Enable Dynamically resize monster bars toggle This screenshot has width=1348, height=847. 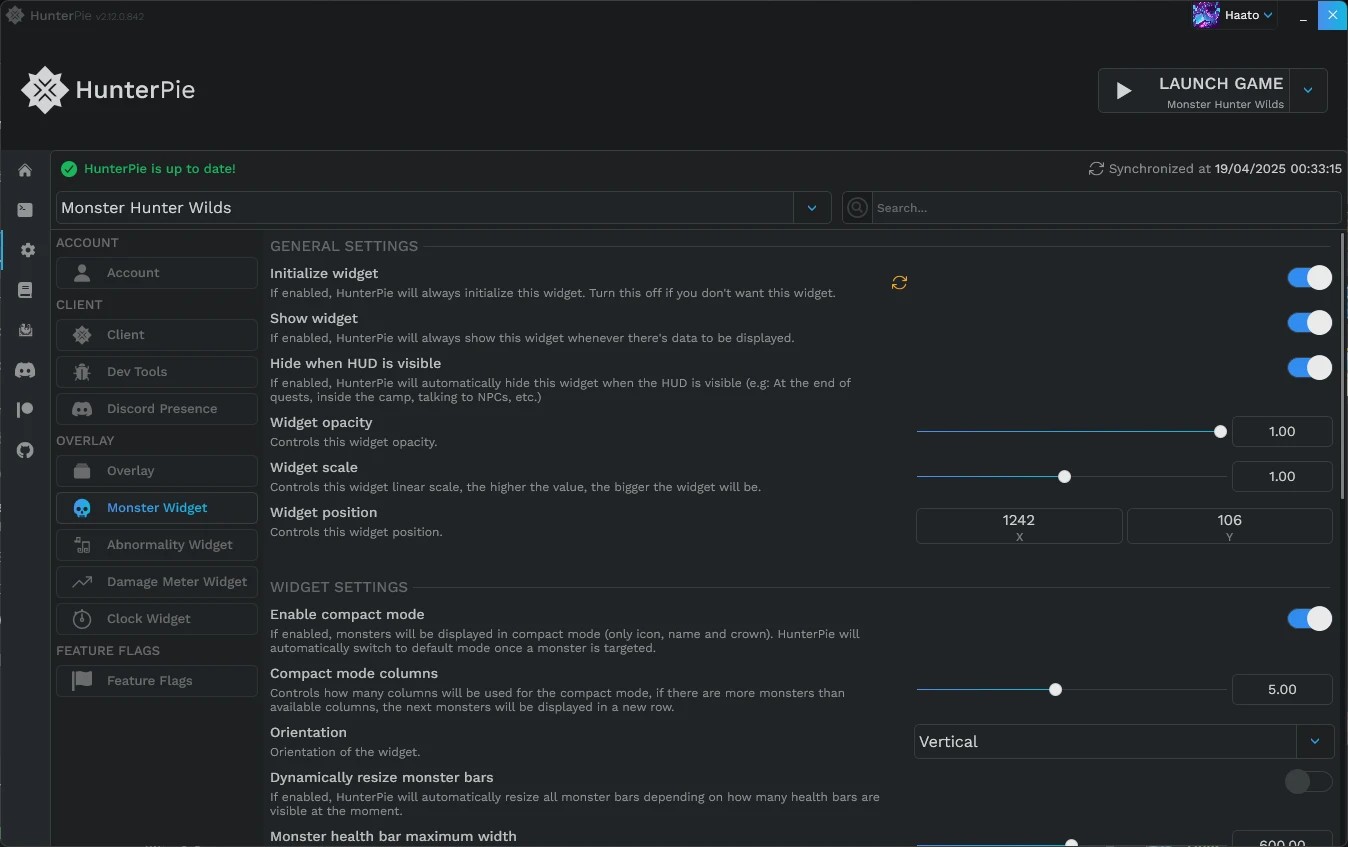[1309, 781]
